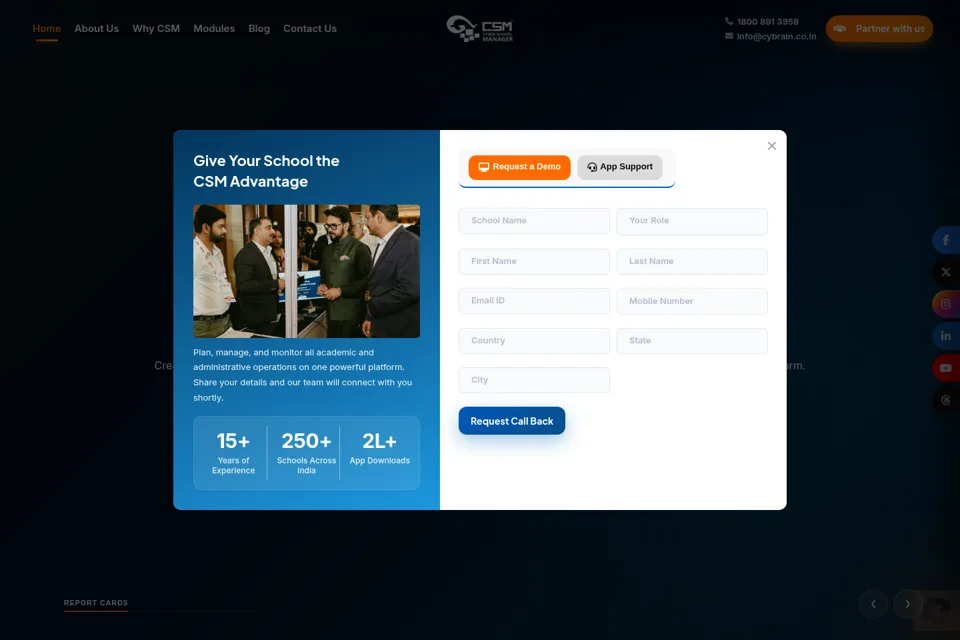
Task: Open the City field
Action: point(534,380)
